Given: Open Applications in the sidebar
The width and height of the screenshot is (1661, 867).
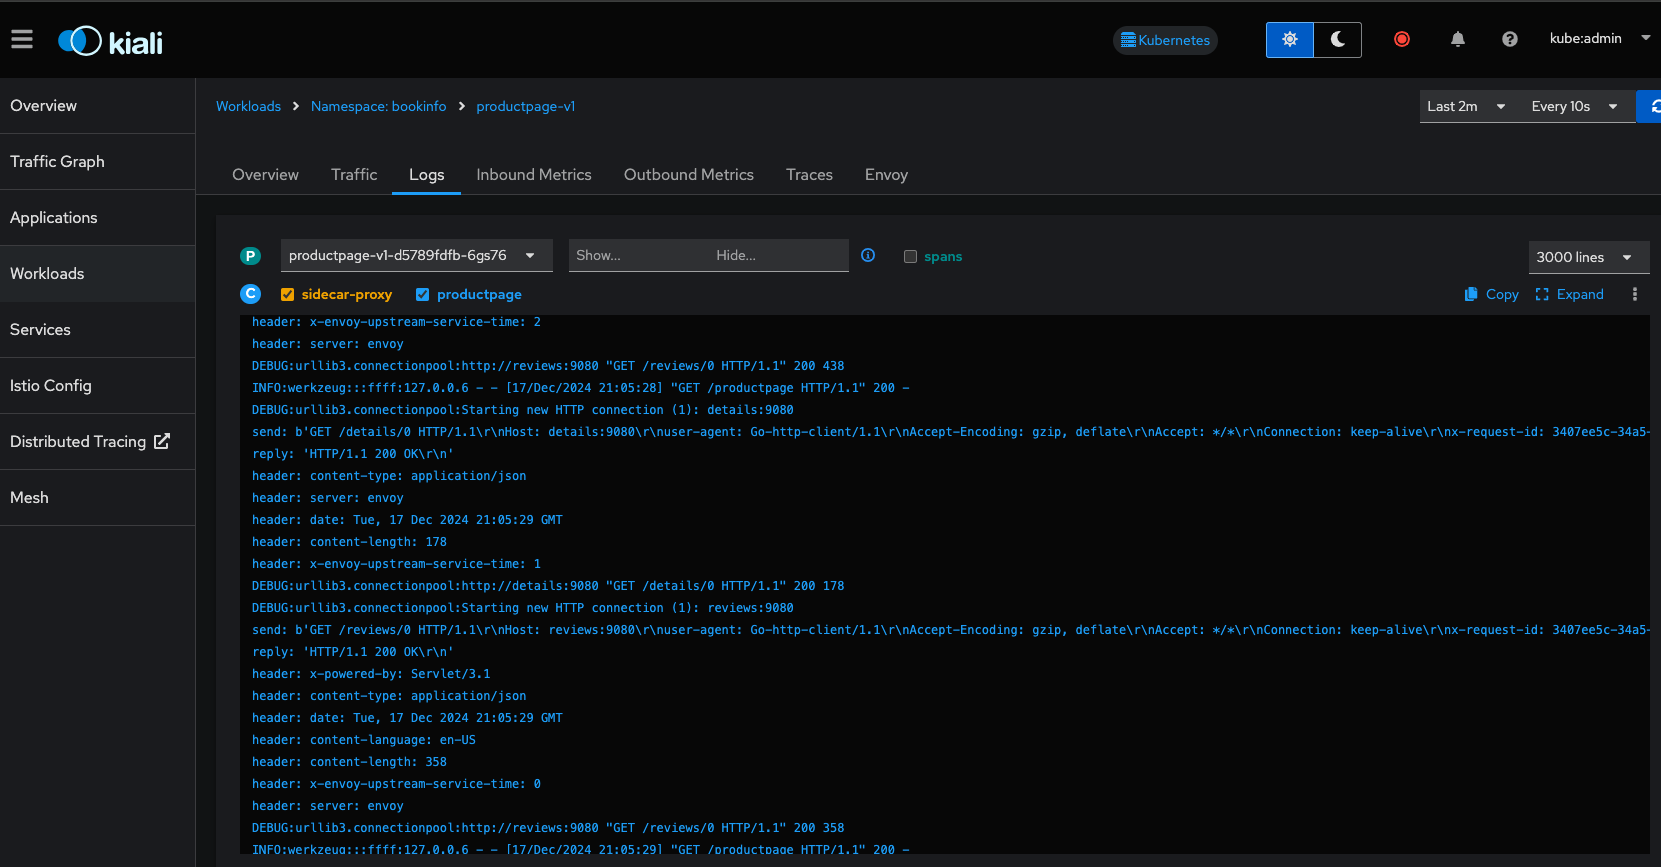Looking at the screenshot, I should point(97,218).
